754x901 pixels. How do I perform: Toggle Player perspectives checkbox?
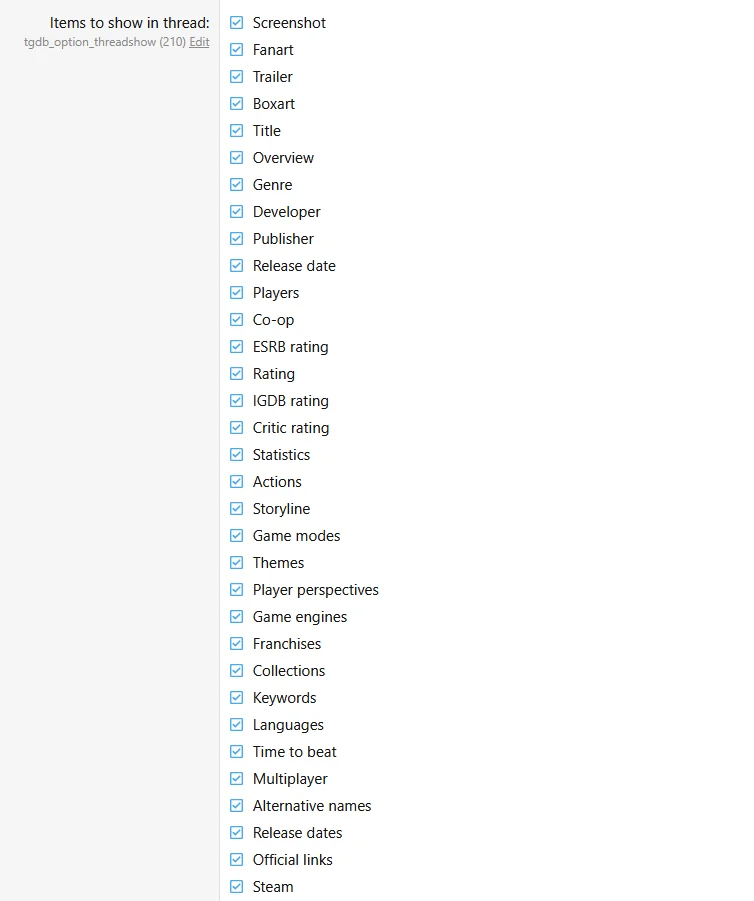pos(236,590)
